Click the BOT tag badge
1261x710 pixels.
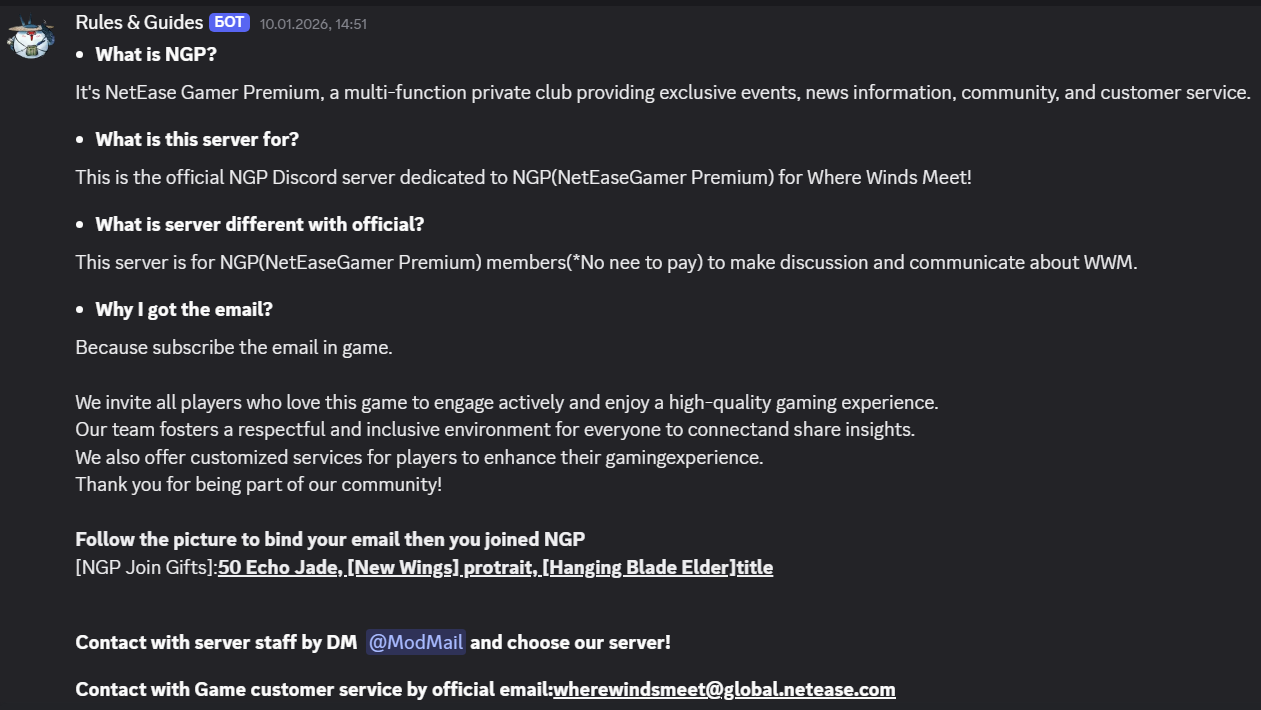click(229, 23)
